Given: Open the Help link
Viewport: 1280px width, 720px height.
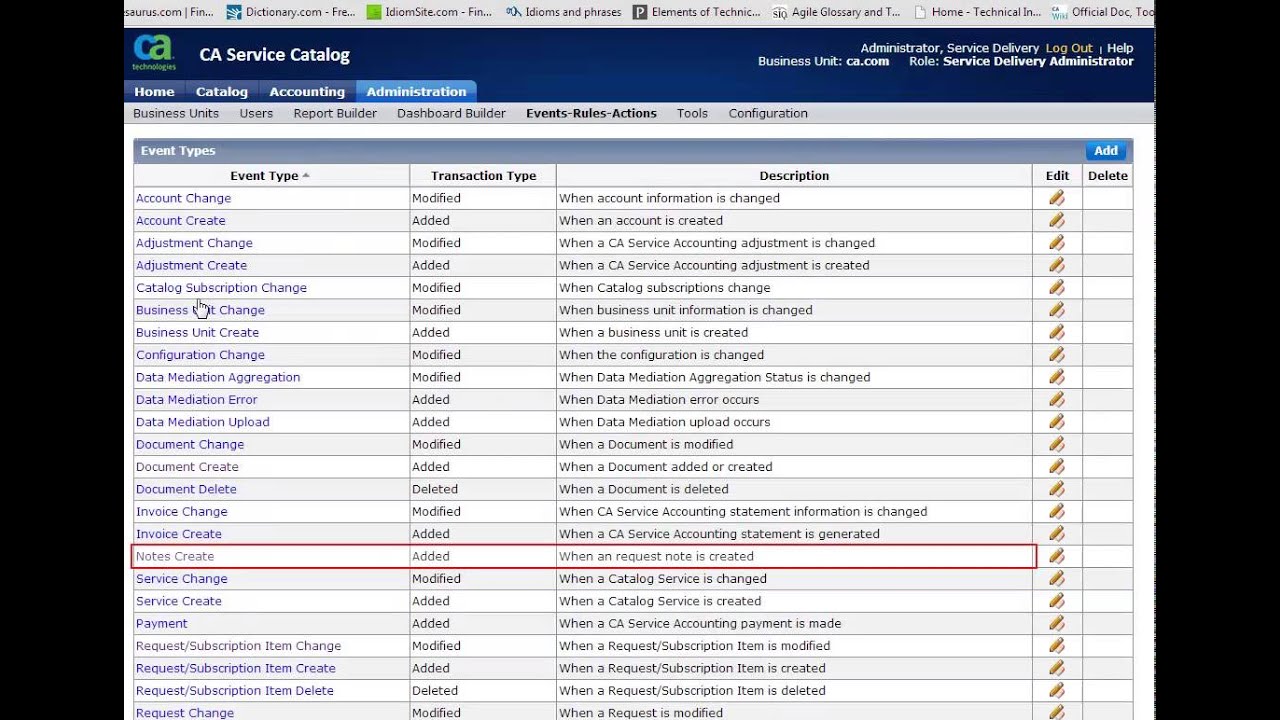Looking at the screenshot, I should (1120, 48).
